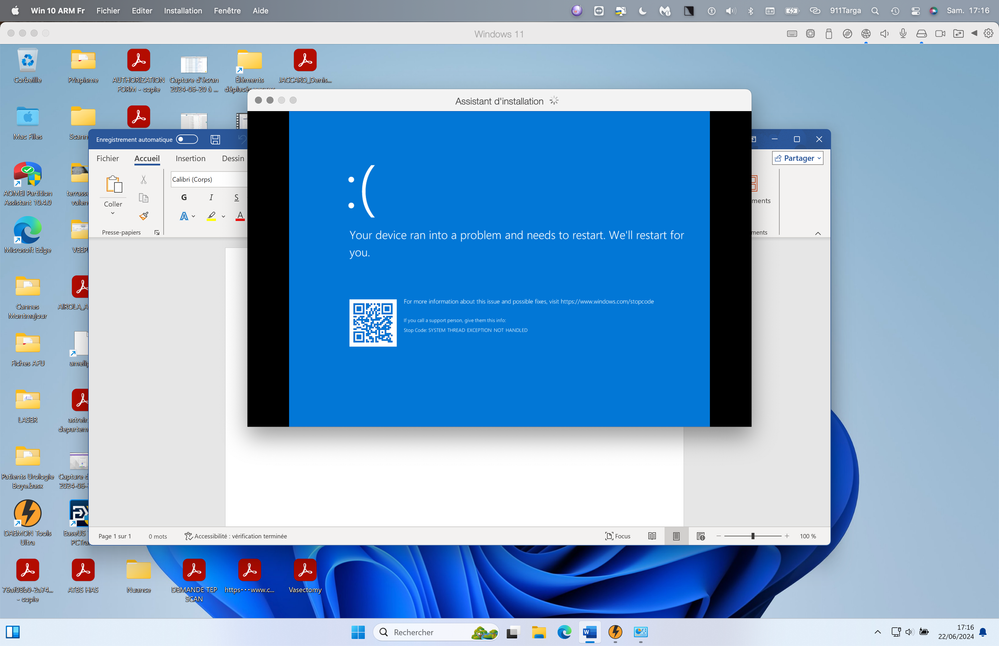Select the DAEMON Tools Ultra desktop shortcut

pos(27,523)
